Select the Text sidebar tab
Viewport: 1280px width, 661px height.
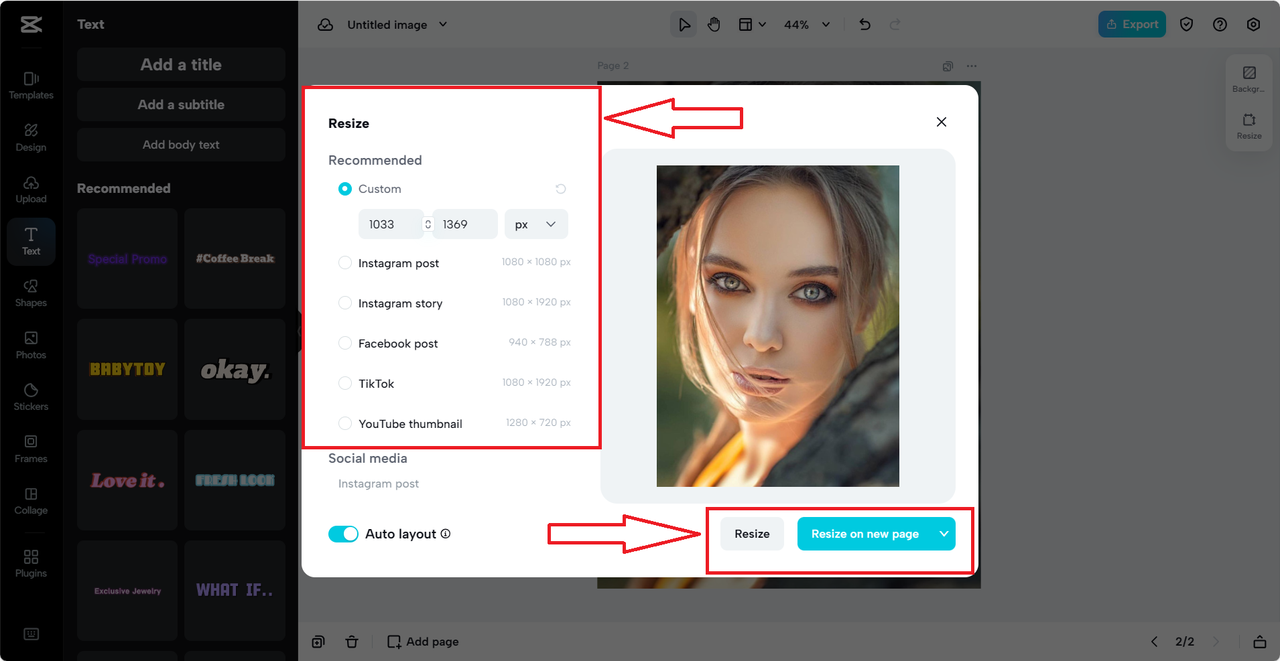(31, 241)
